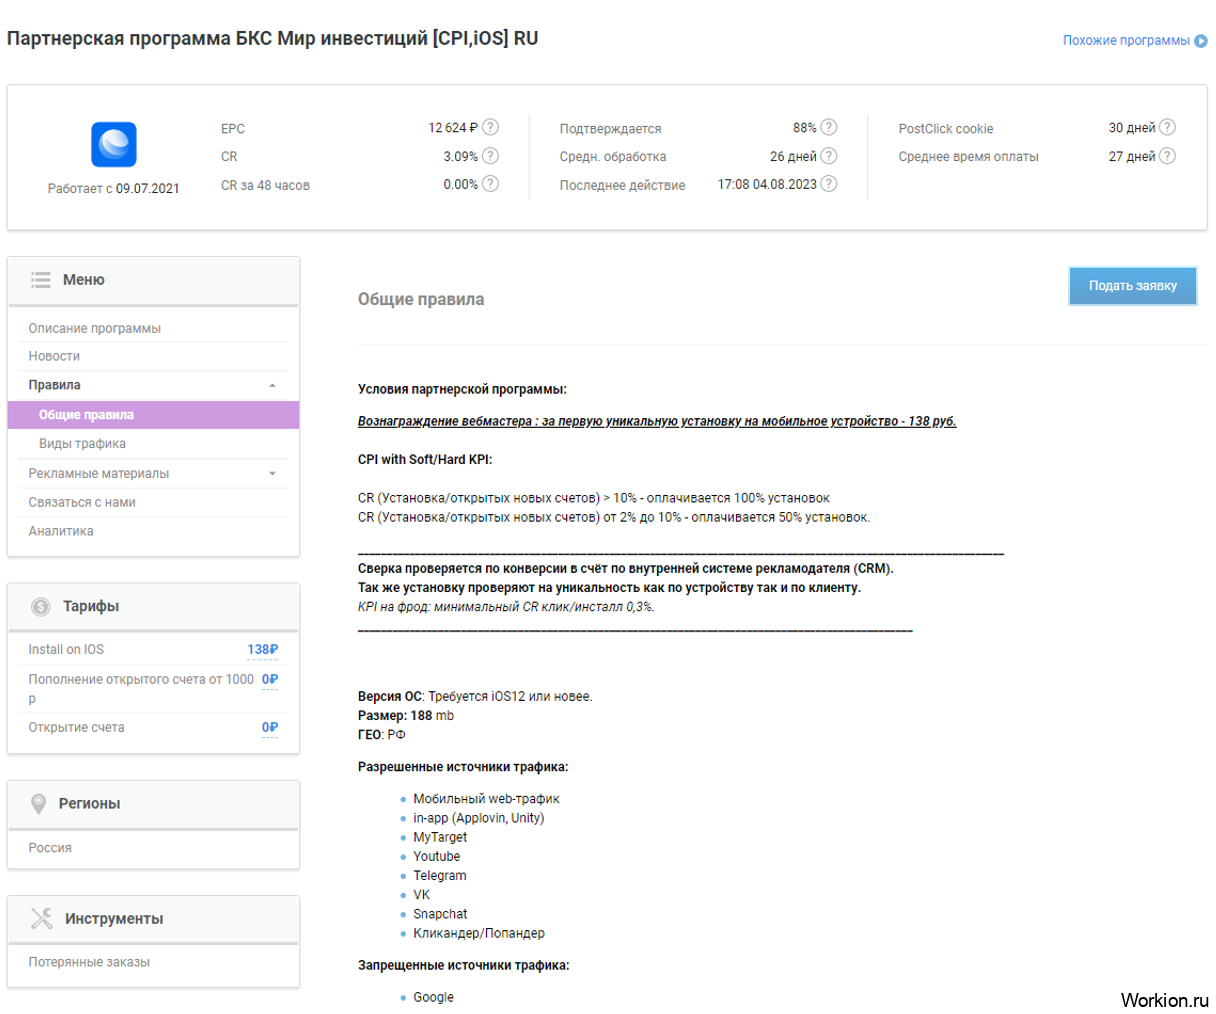Open Связаться с нами menu item

pyautogui.click(x=82, y=502)
